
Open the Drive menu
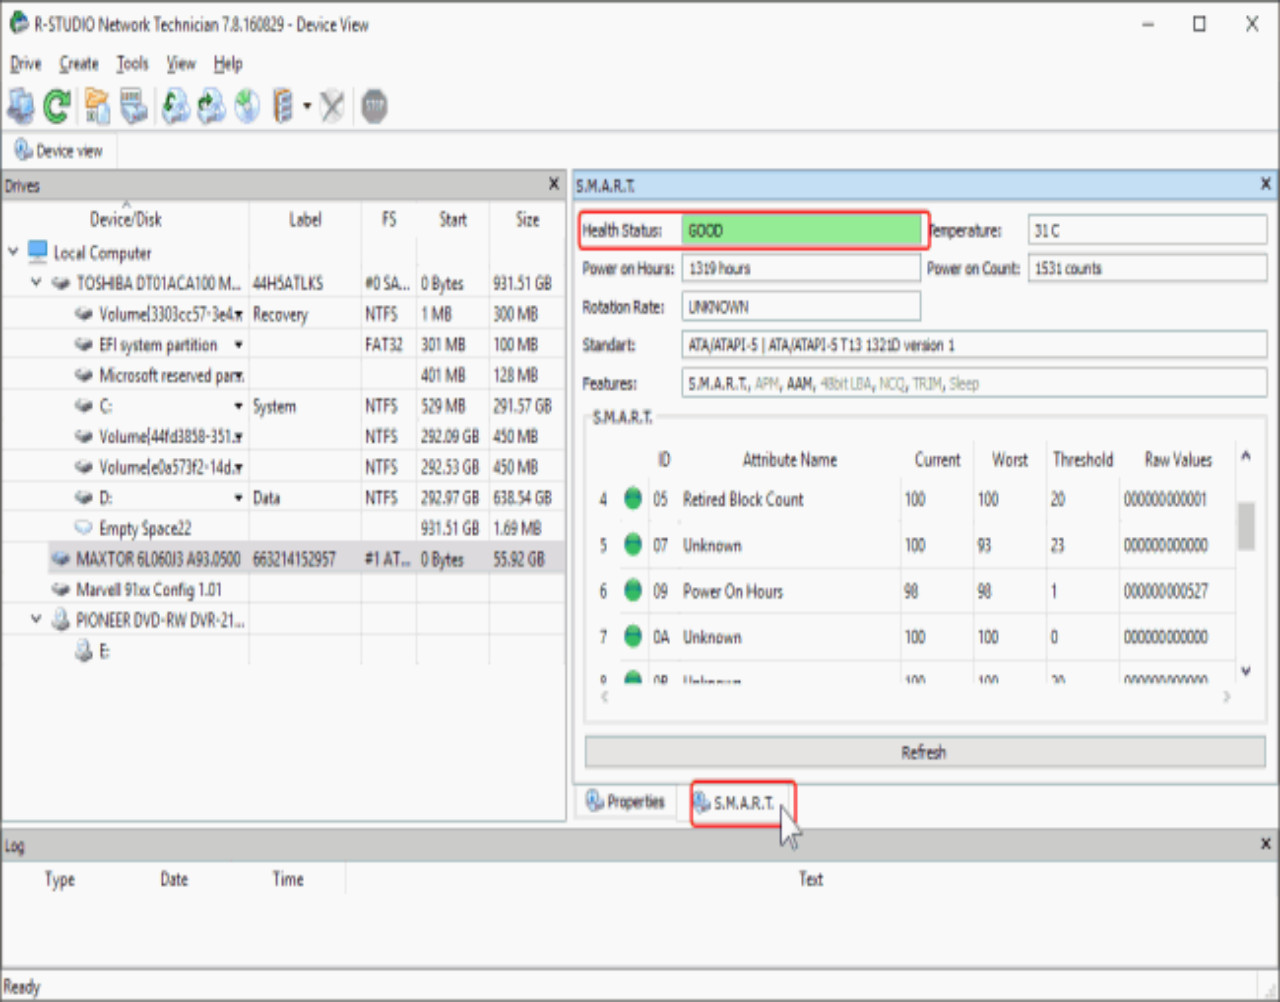26,64
